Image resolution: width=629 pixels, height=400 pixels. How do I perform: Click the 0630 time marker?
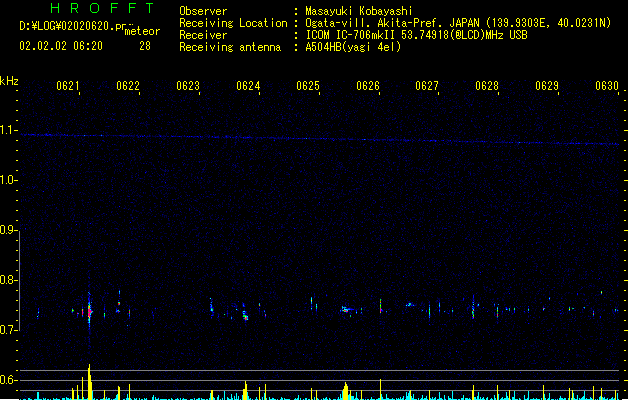point(607,86)
